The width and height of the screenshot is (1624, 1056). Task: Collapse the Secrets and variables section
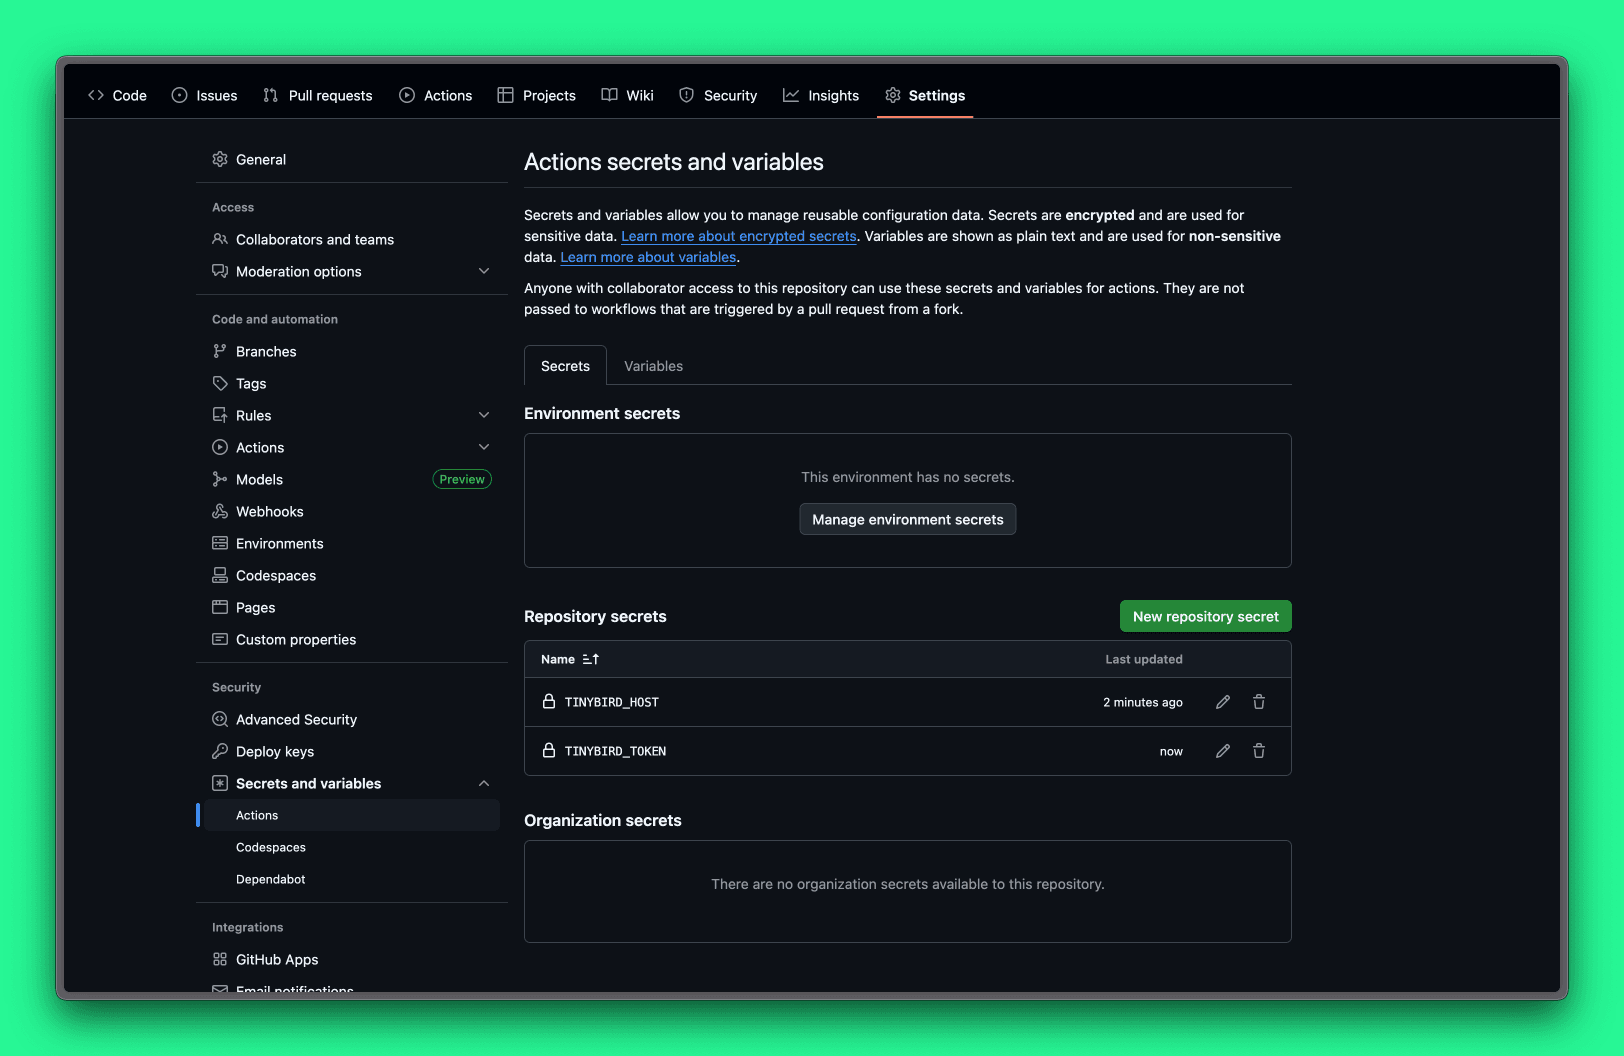pyautogui.click(x=484, y=783)
